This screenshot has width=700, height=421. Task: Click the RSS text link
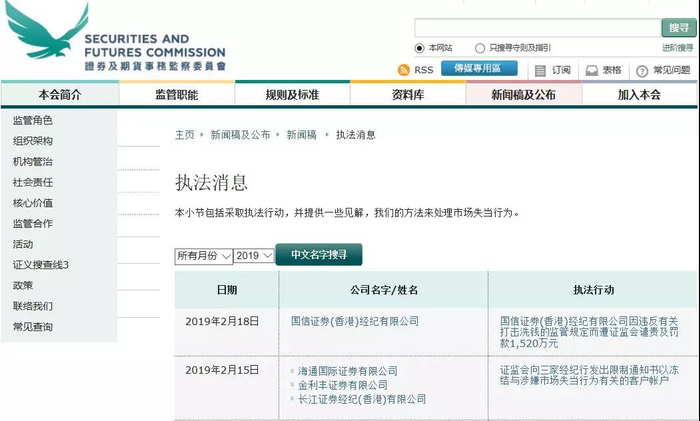[x=423, y=70]
